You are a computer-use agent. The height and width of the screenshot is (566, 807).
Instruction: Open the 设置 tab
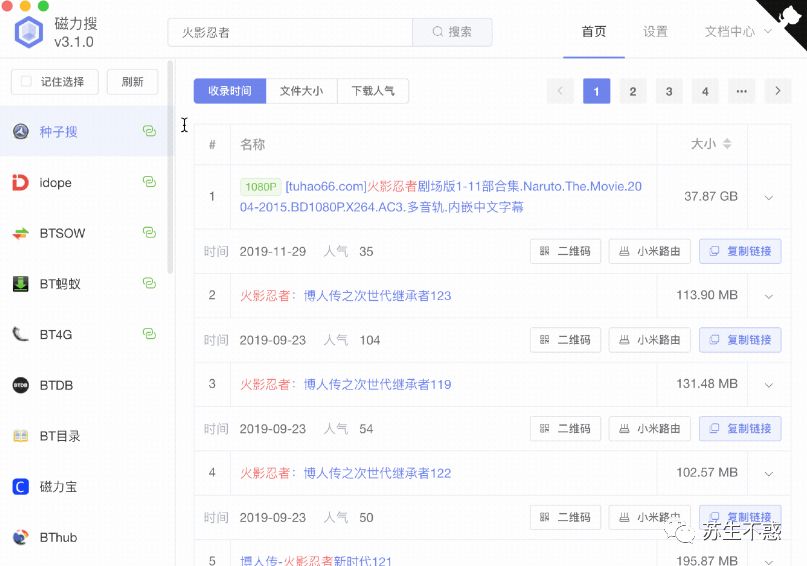[655, 31]
